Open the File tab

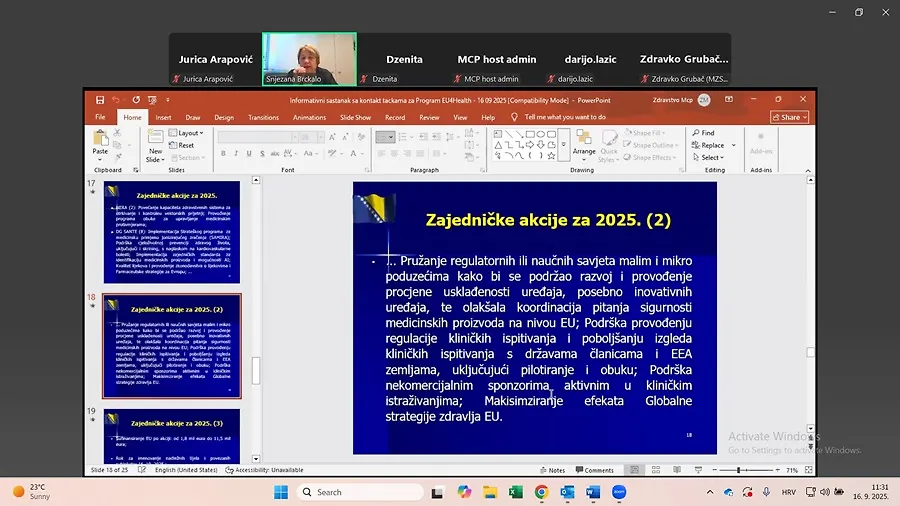[x=100, y=117]
